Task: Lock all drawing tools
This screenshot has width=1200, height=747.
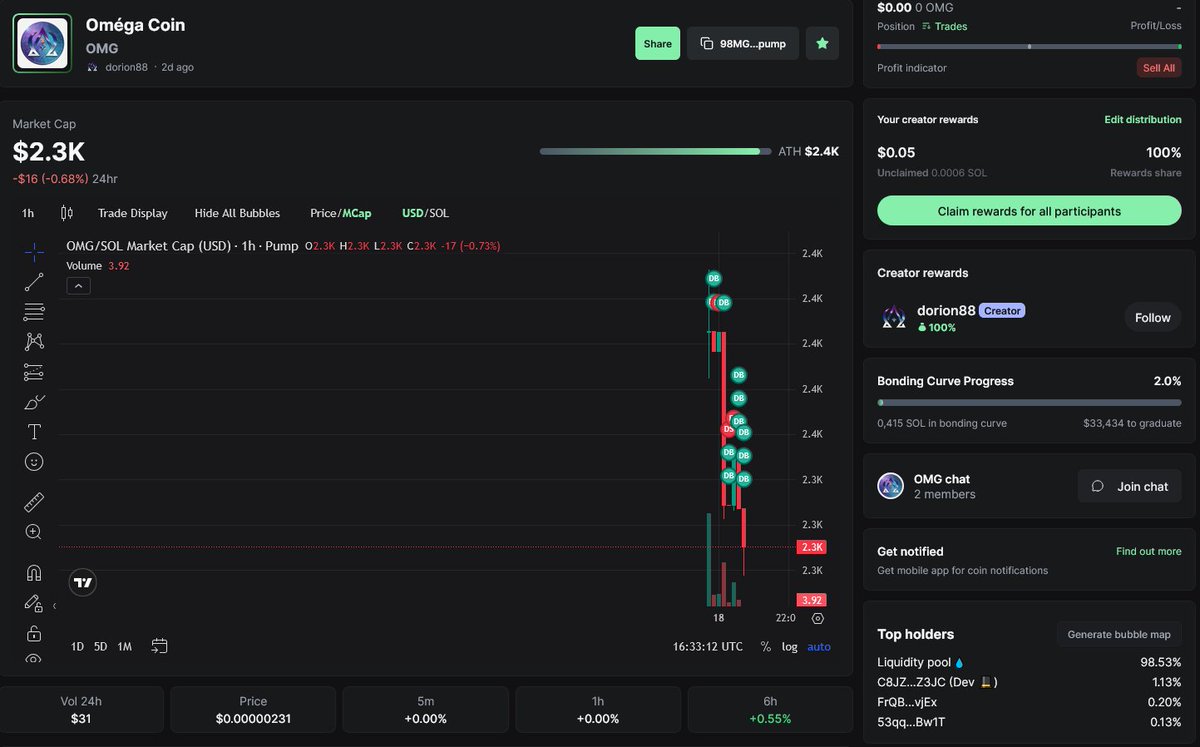Action: click(x=34, y=633)
